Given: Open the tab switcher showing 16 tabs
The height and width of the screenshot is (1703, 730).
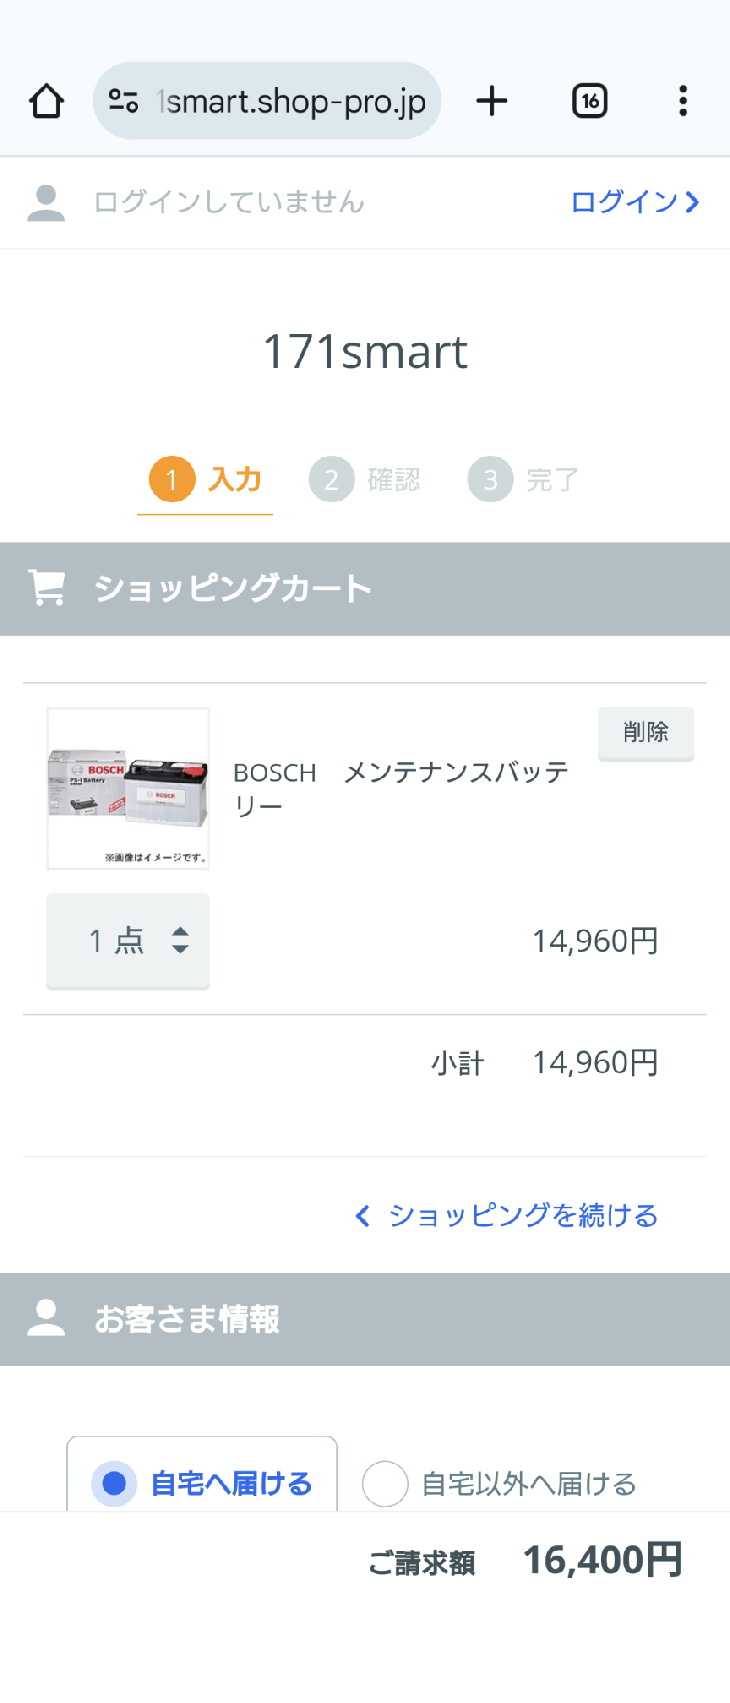Looking at the screenshot, I should pyautogui.click(x=589, y=101).
